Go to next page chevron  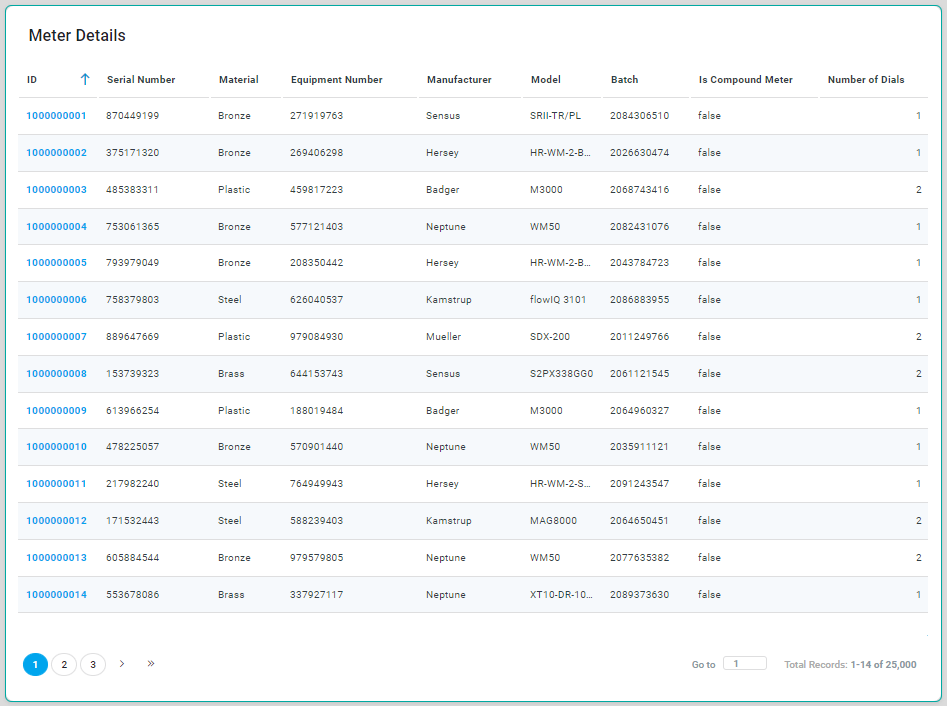[122, 663]
